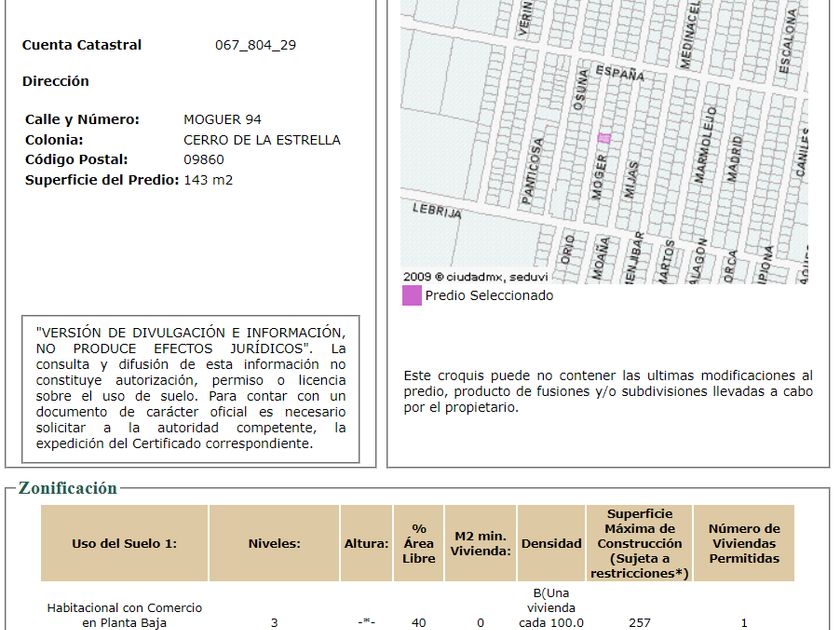The image size is (840, 630).
Task: Click the colonia CERRO DE LA ESTRELLA
Action: click(x=261, y=140)
